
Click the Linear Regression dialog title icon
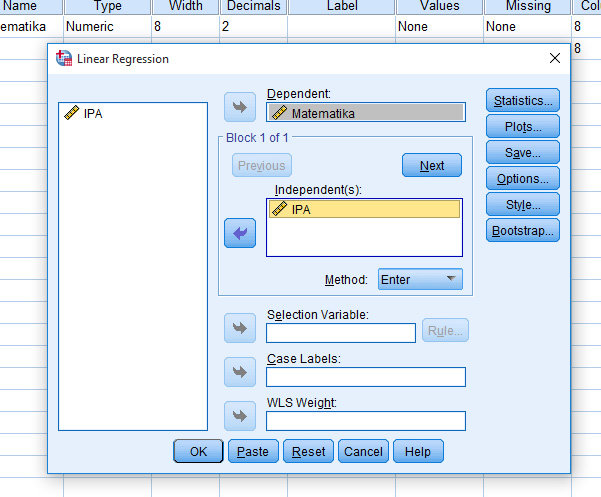point(64,58)
